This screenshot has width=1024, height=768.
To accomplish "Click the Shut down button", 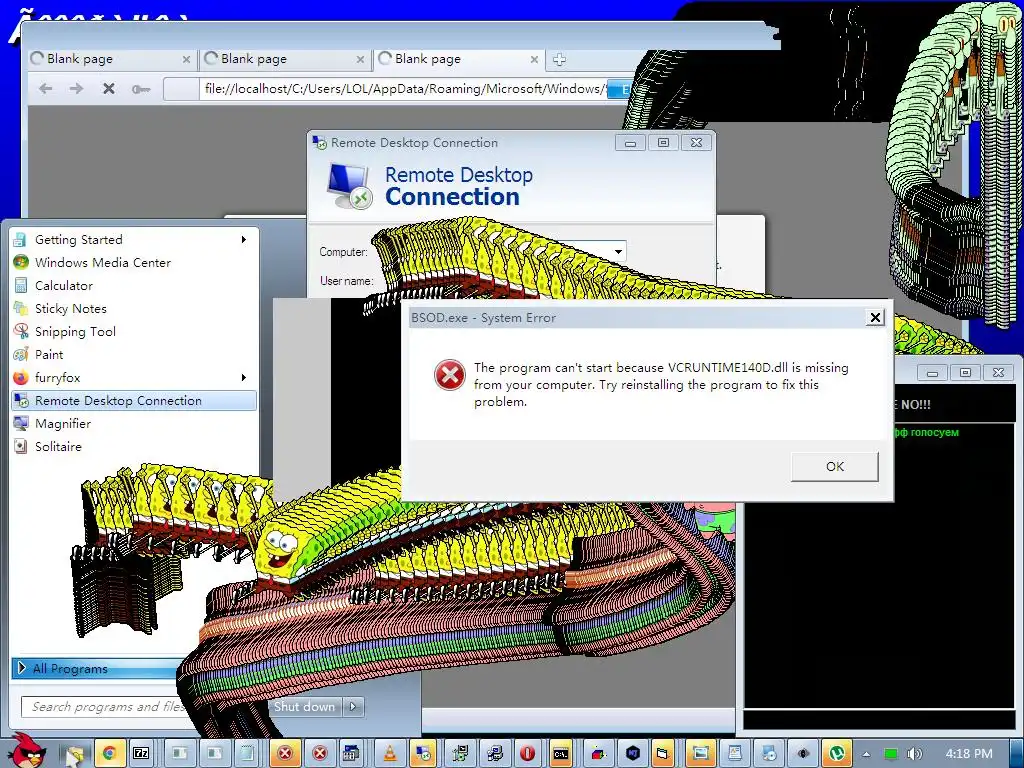I will (304, 707).
